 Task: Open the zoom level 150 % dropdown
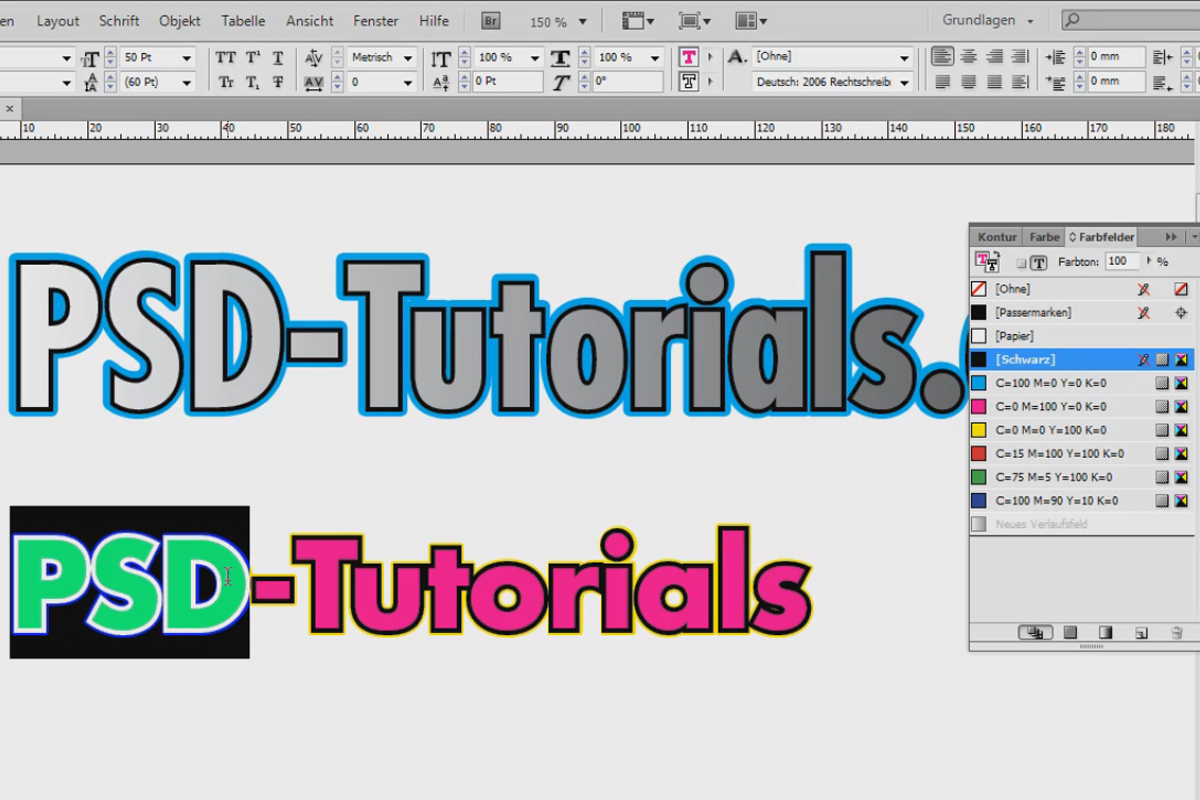pyautogui.click(x=584, y=21)
